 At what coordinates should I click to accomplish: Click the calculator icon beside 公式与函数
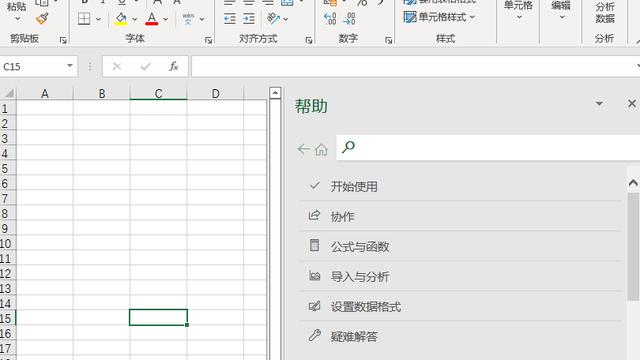click(314, 245)
